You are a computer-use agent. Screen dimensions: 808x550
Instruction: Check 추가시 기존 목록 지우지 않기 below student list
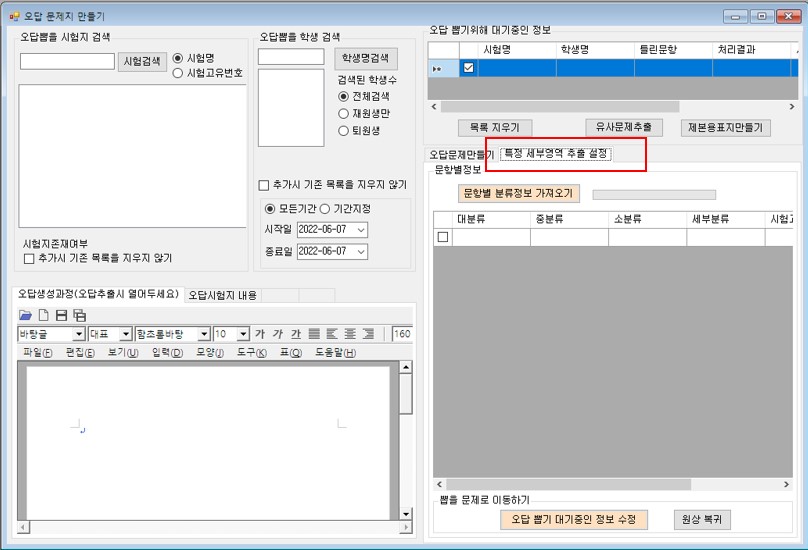(x=264, y=185)
